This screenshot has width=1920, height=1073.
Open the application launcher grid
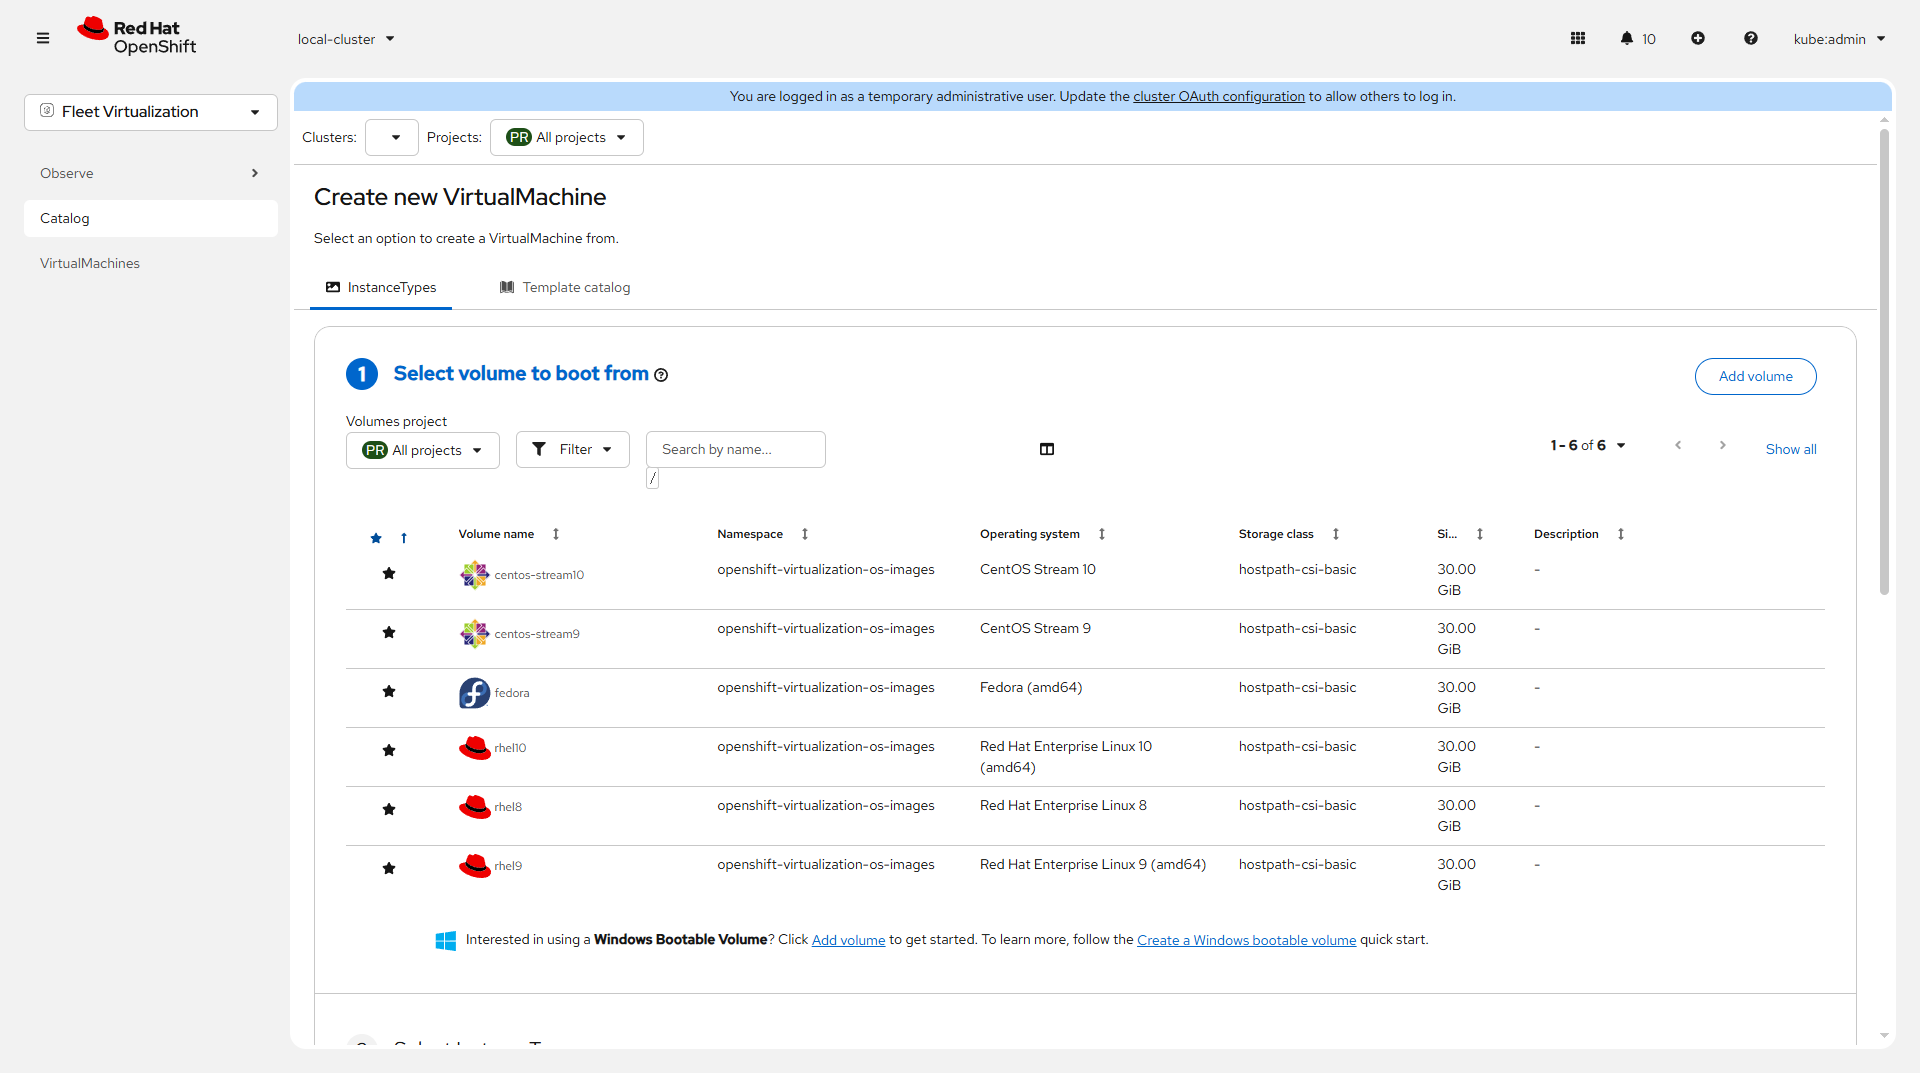[x=1578, y=39]
